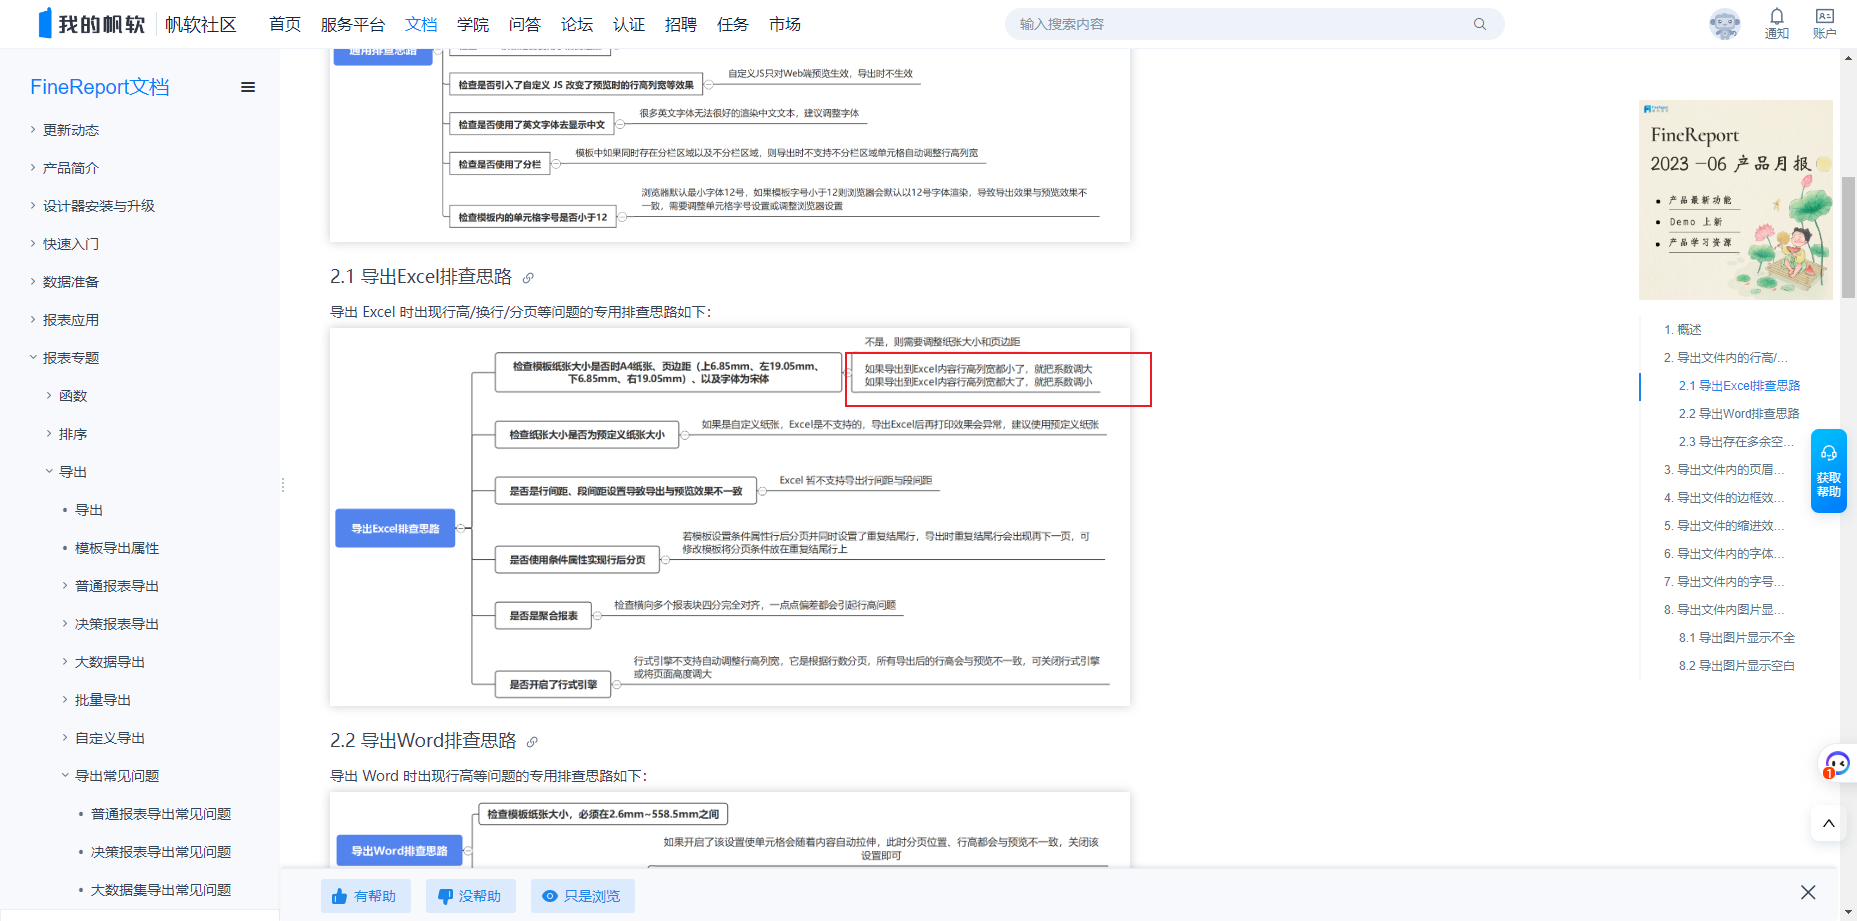
Task: Expand 决策报表导出 tree node
Action: coord(65,623)
